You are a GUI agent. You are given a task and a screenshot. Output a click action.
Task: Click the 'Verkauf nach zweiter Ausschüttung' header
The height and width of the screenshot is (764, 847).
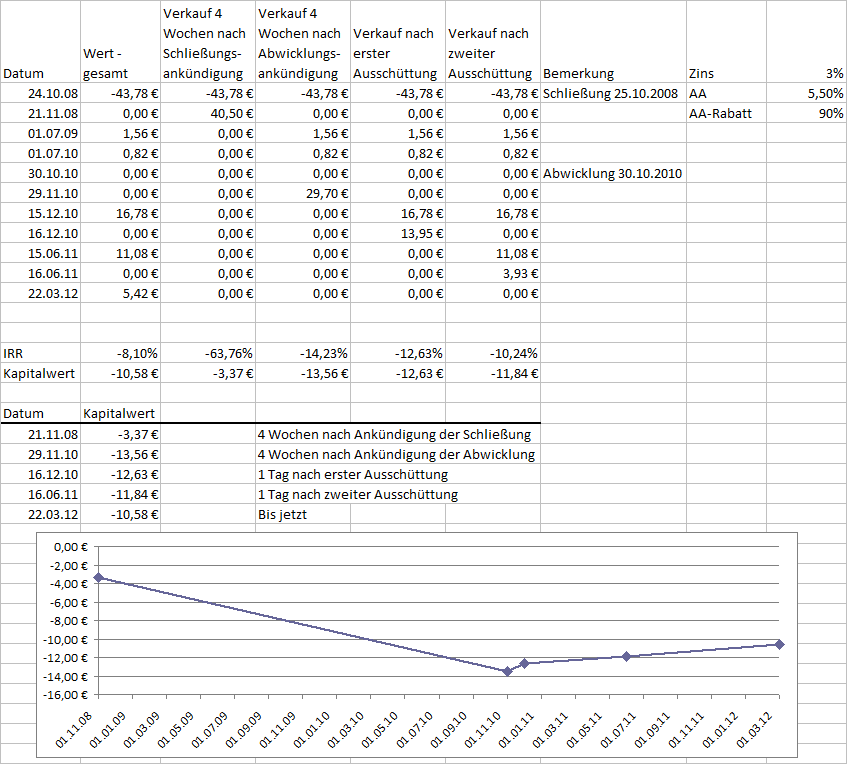coord(493,42)
